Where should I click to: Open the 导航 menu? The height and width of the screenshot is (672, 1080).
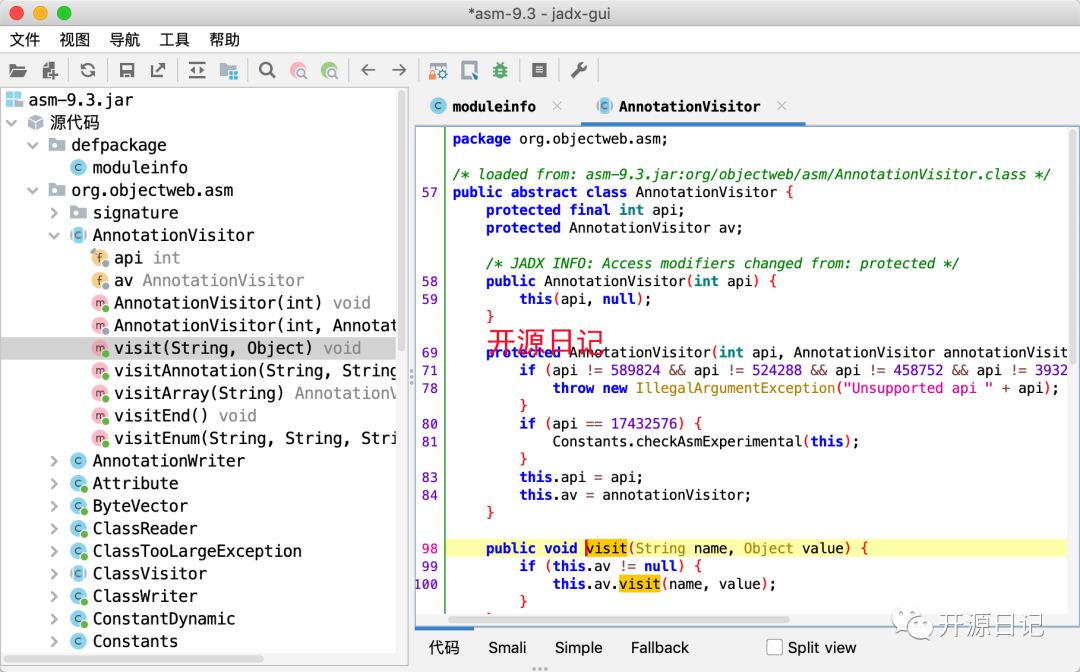125,40
